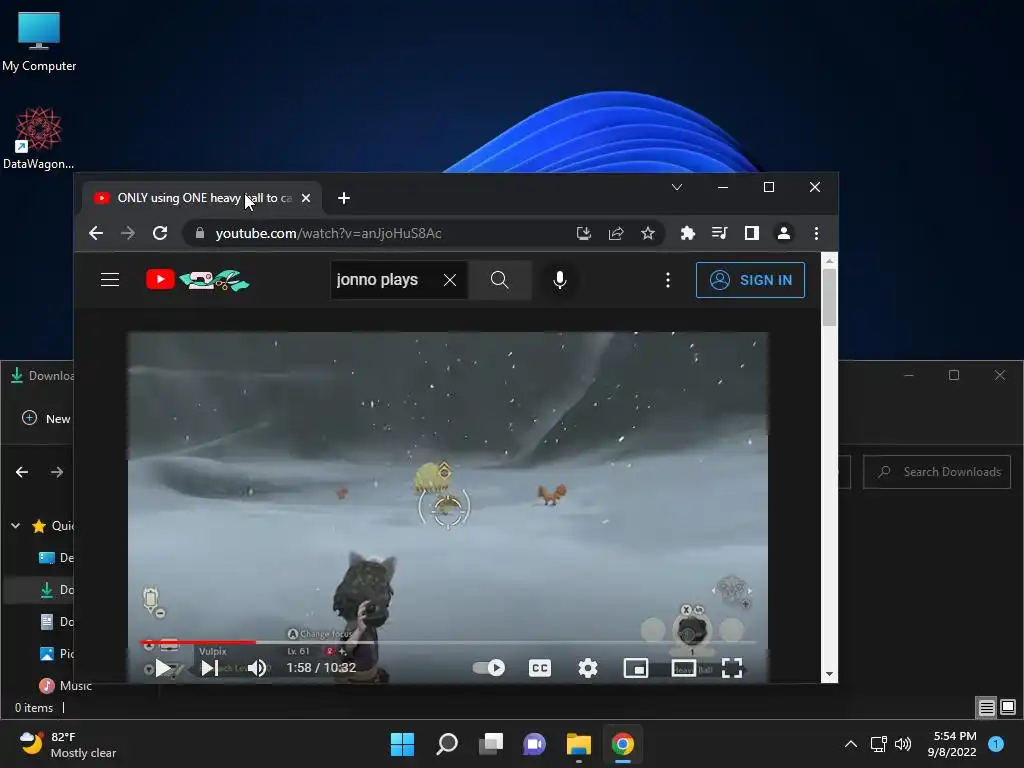Seek on the video progress bar
The height and width of the screenshot is (768, 1024).
click(x=447, y=642)
